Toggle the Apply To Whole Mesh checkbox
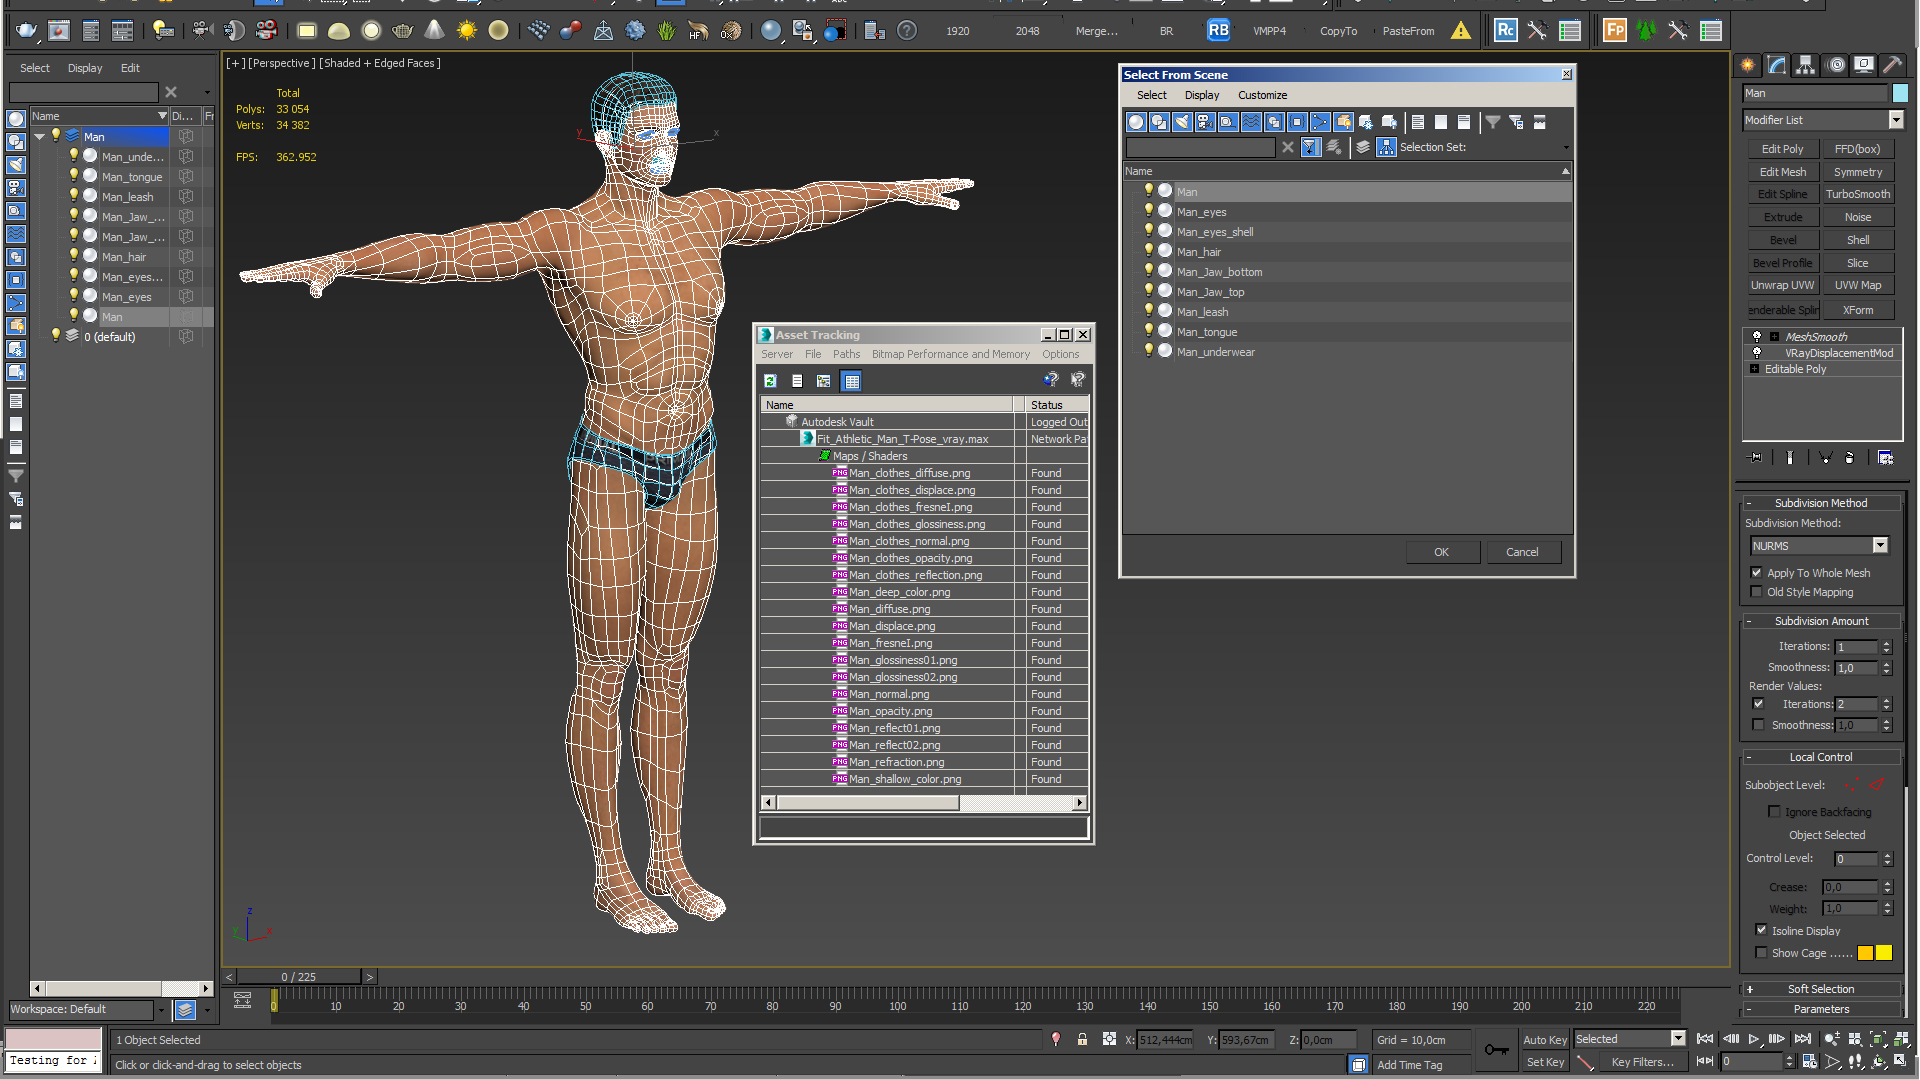Viewport: 1920px width, 1080px height. (1757, 573)
